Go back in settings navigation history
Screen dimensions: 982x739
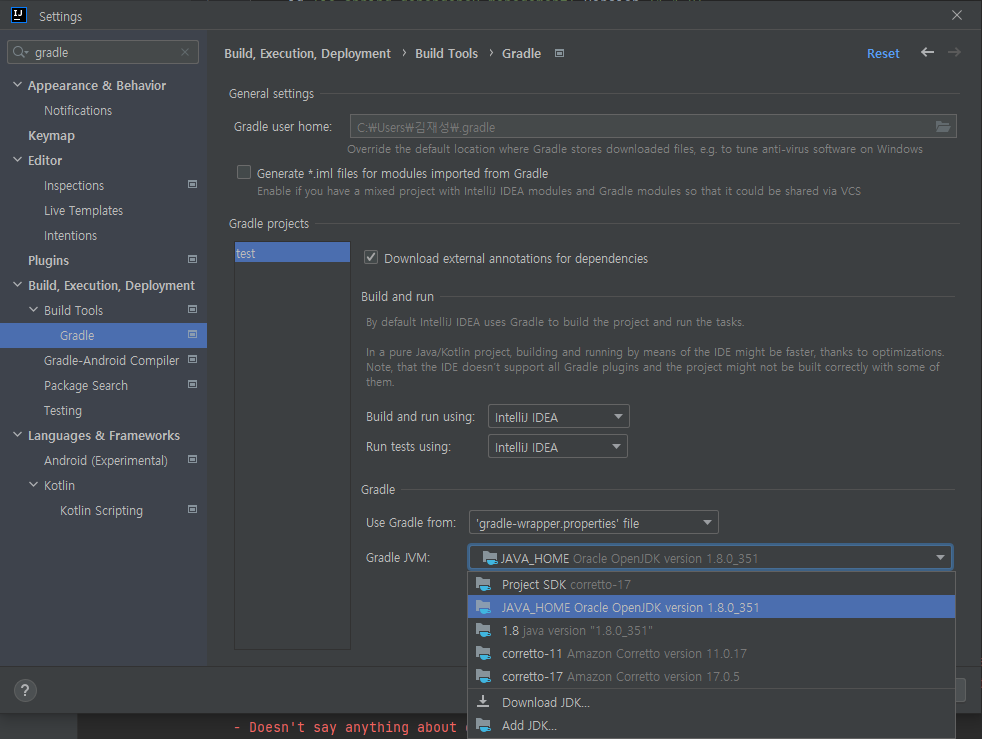click(928, 52)
